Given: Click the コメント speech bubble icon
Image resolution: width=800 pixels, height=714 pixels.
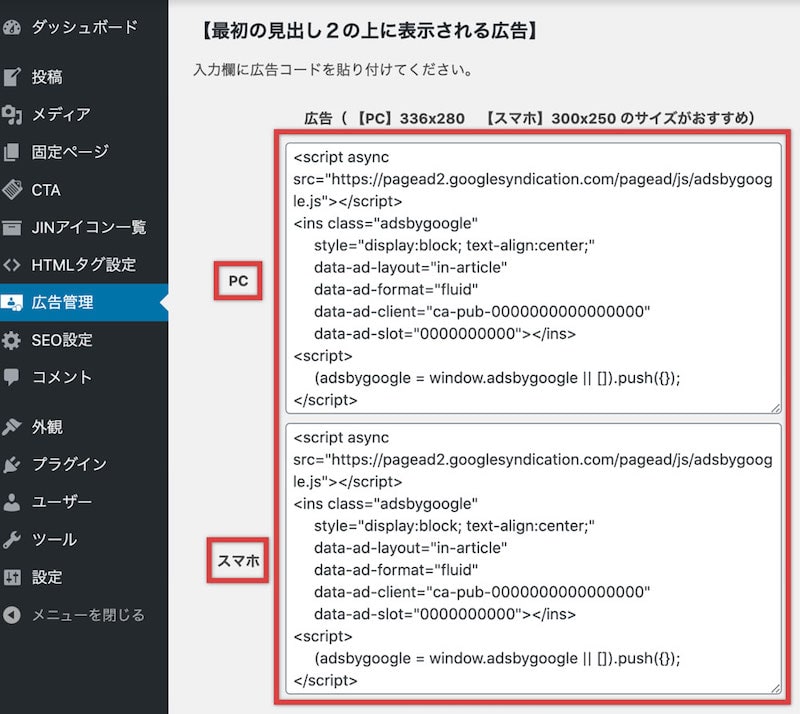Looking at the screenshot, I should (11, 377).
